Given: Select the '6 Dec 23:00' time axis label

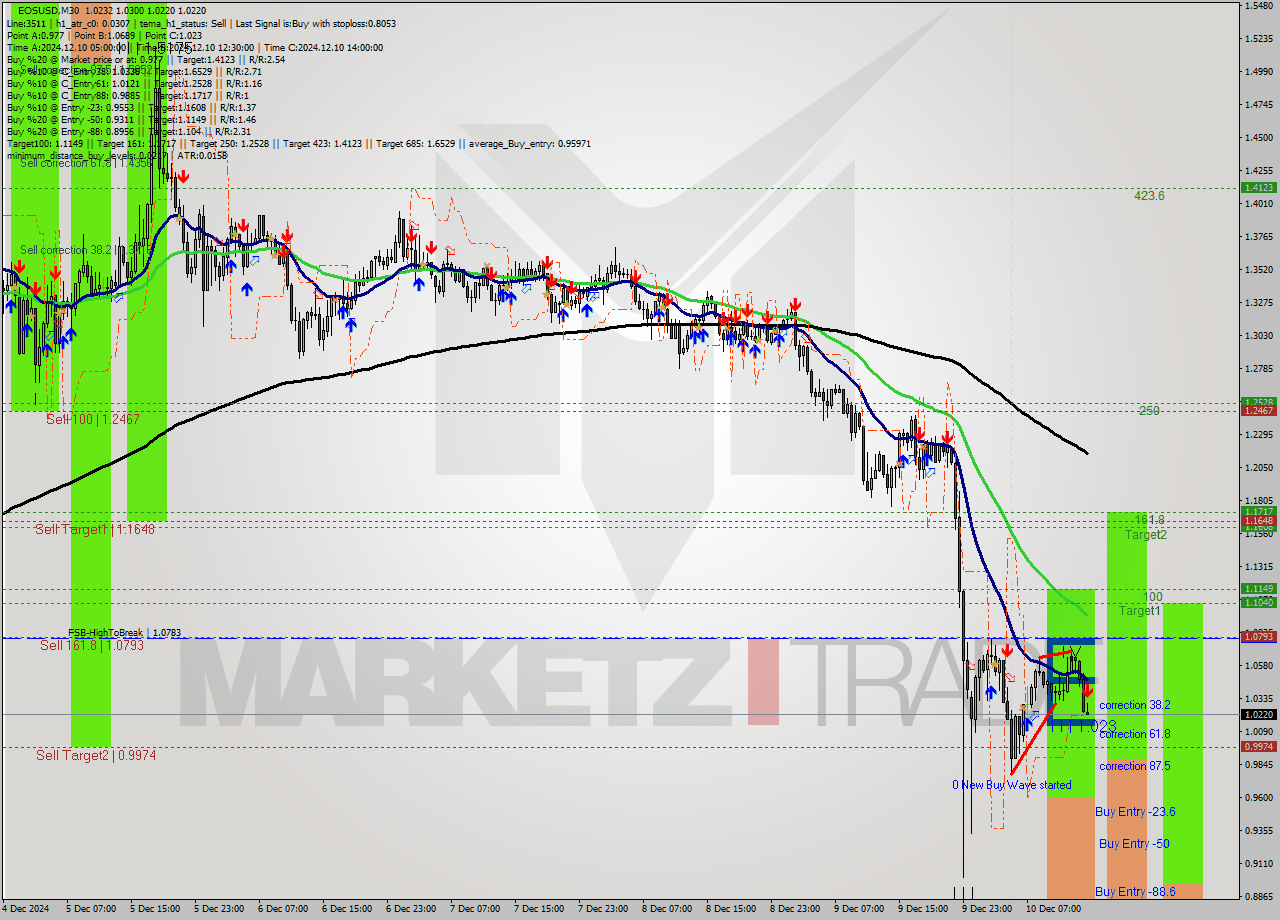Looking at the screenshot, I should (x=410, y=909).
